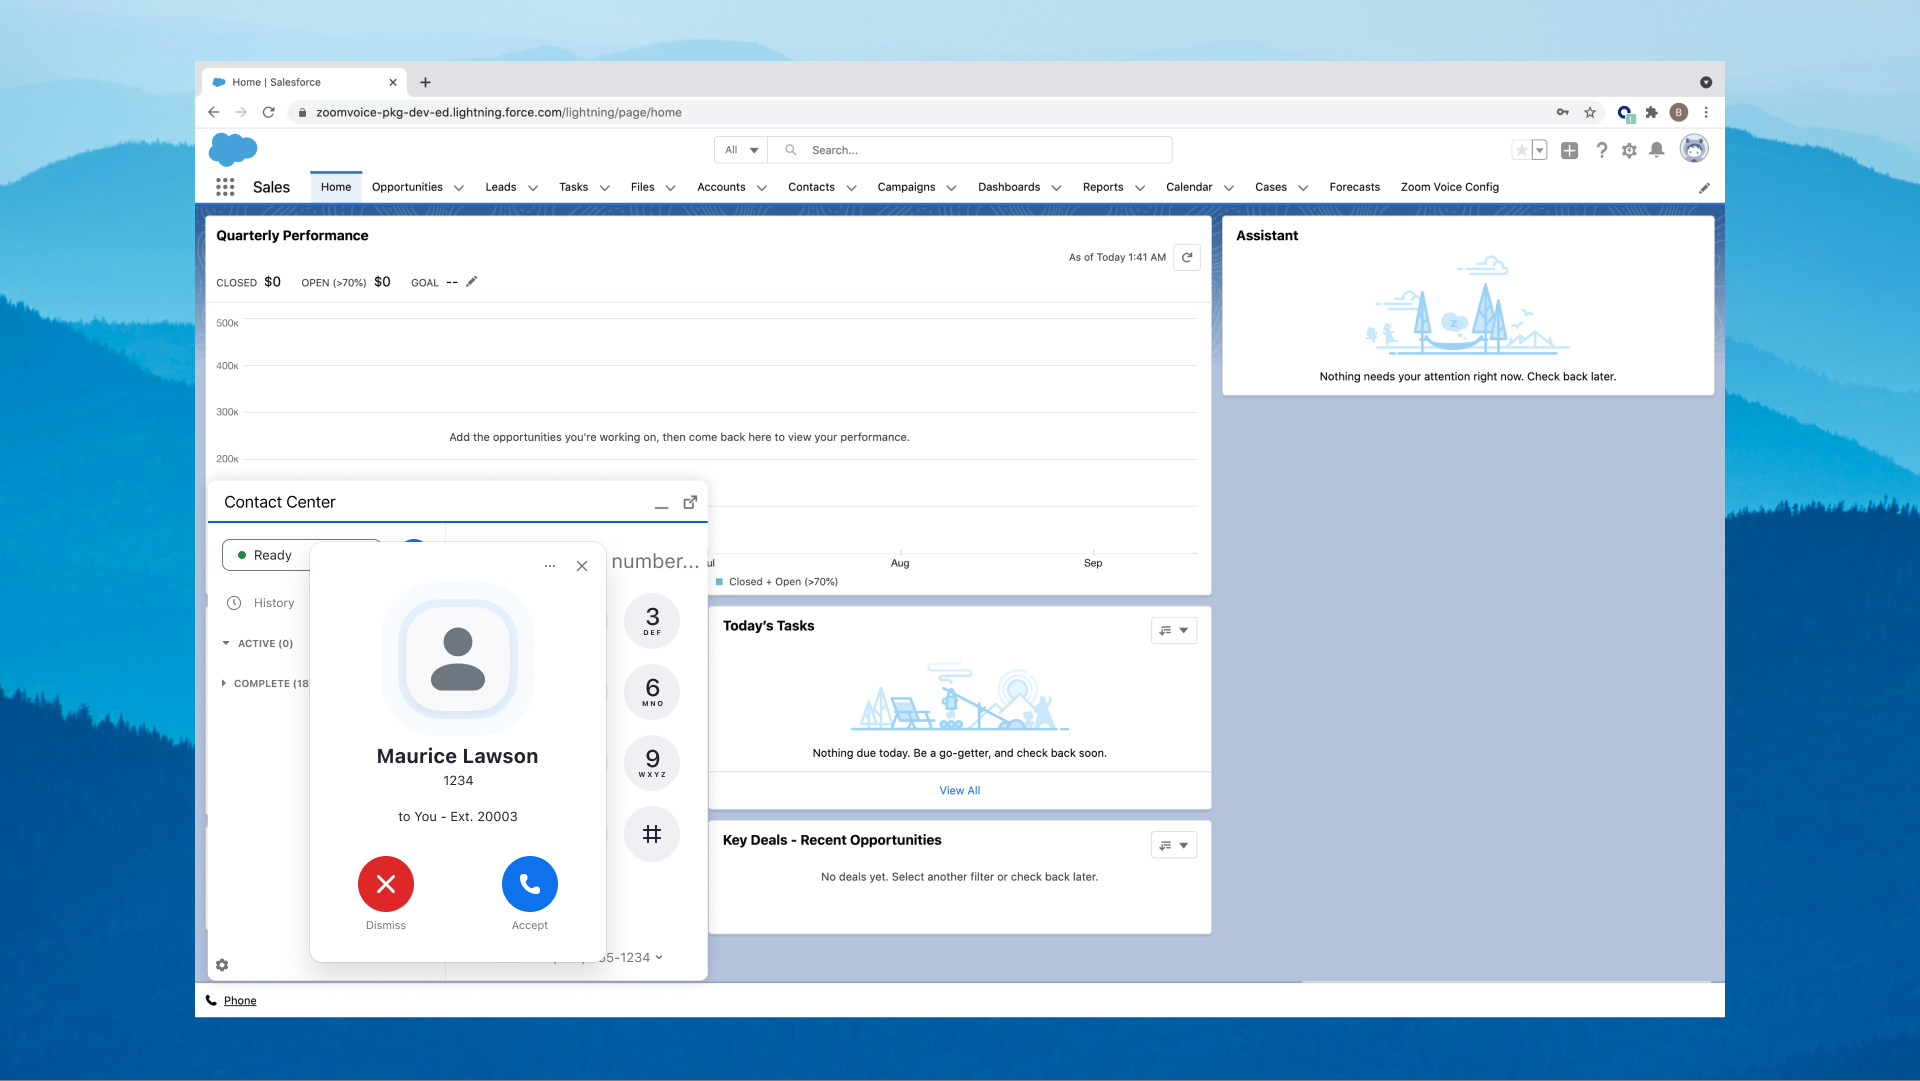Switch to the Forecasts tab
Image resolution: width=1920 pixels, height=1081 pixels.
[1354, 187]
